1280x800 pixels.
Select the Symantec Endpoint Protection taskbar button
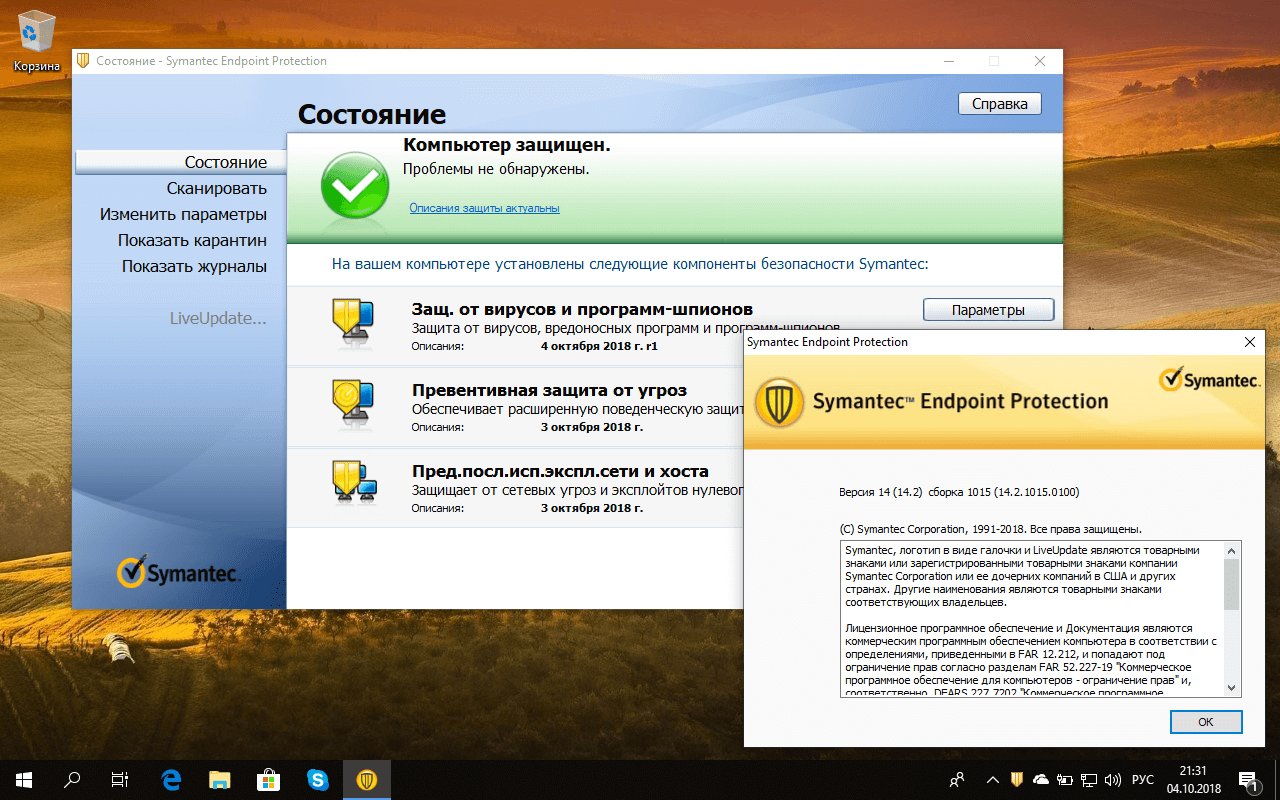[x=367, y=779]
